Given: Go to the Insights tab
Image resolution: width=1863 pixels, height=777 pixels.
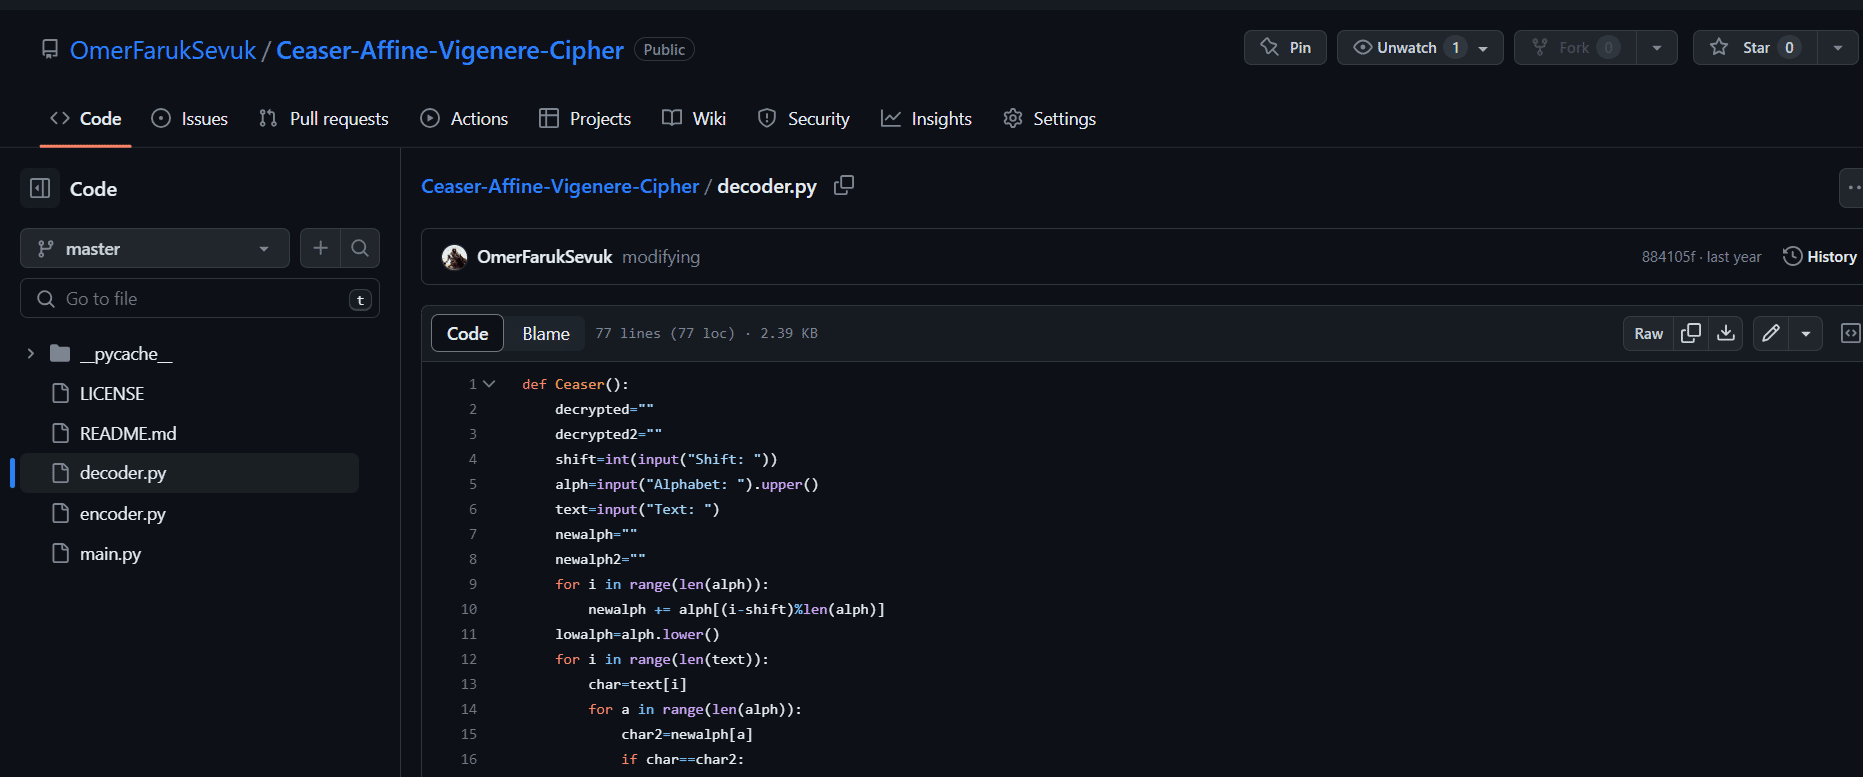Looking at the screenshot, I should click(926, 118).
